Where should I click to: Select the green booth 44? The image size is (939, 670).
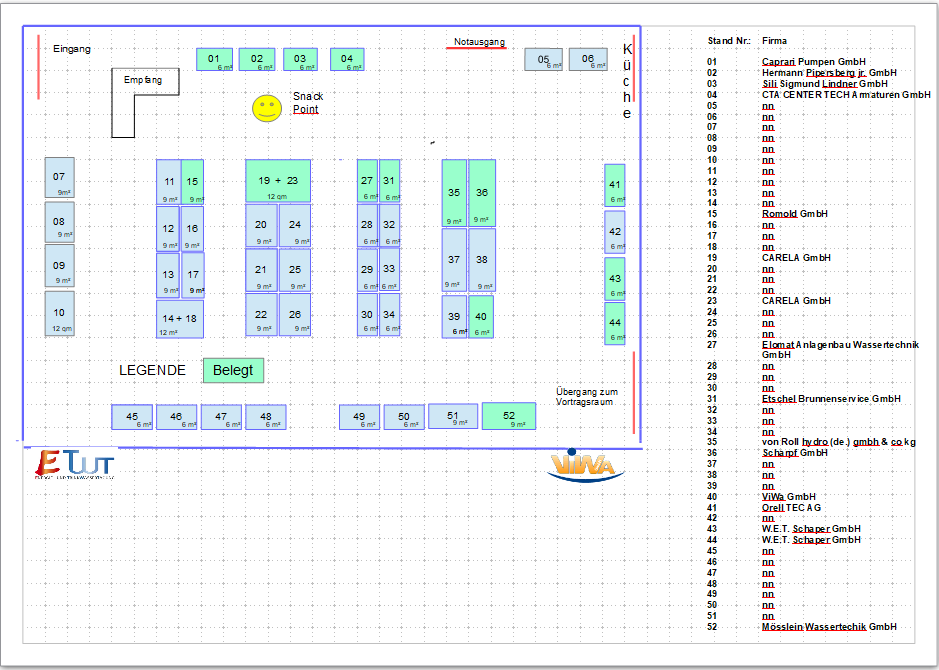(614, 323)
